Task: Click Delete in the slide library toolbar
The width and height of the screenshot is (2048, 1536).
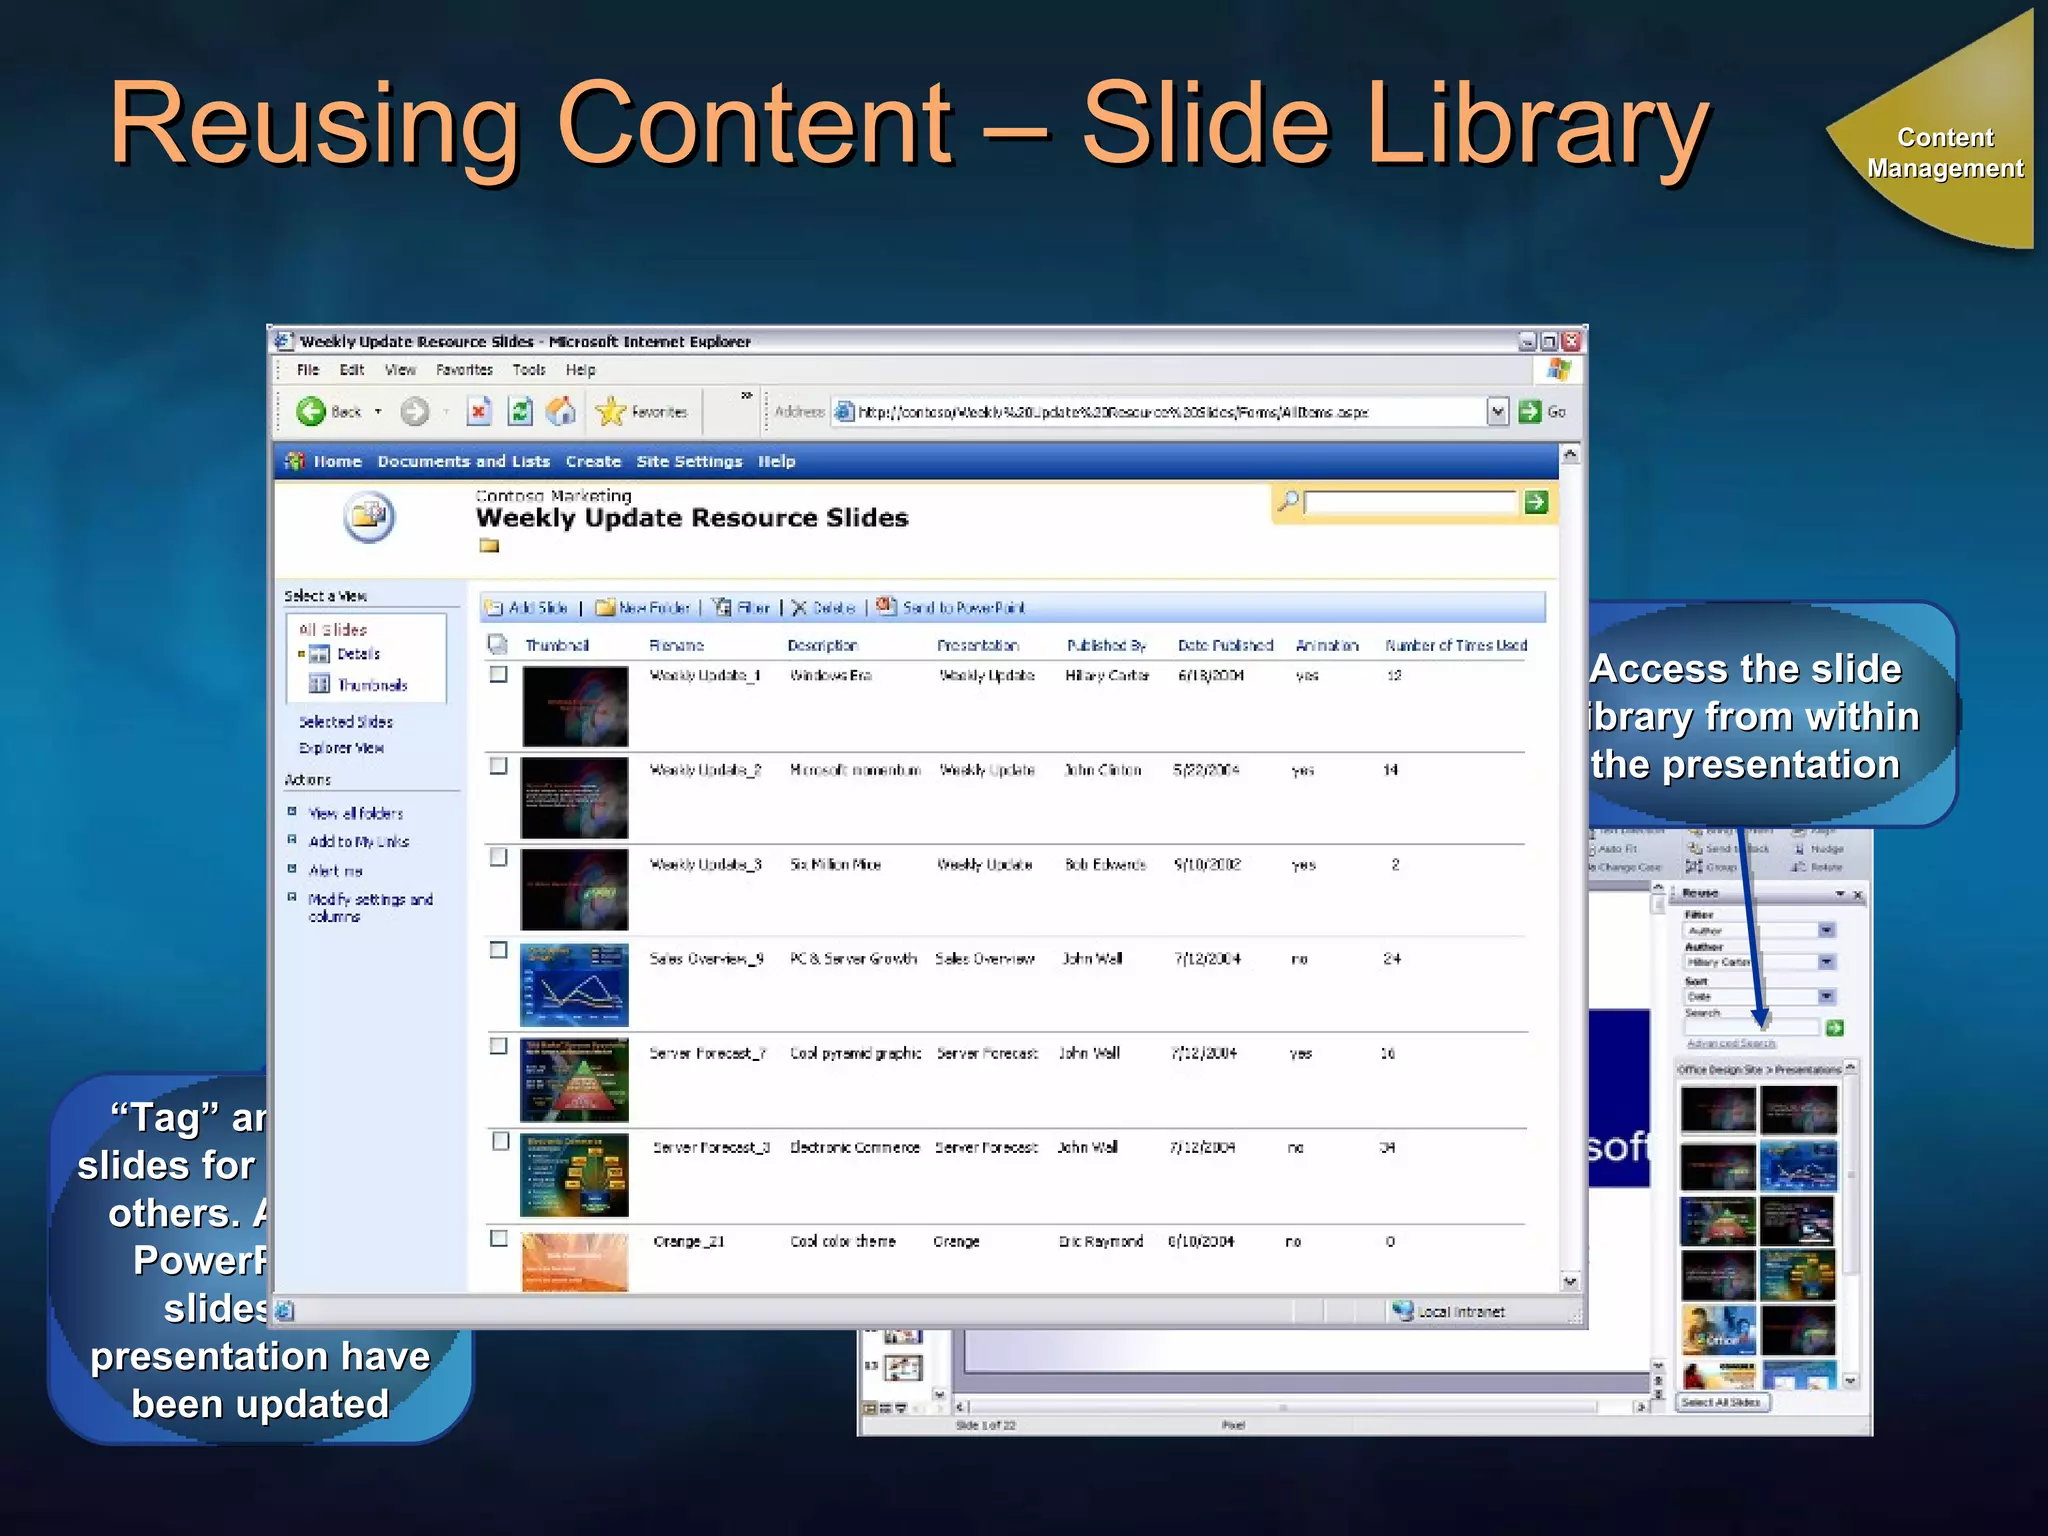Action: click(823, 607)
